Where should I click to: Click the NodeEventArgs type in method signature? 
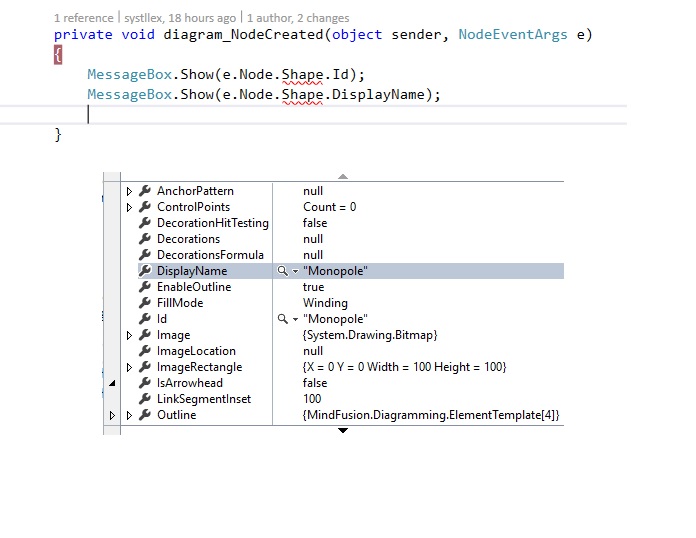coord(513,35)
